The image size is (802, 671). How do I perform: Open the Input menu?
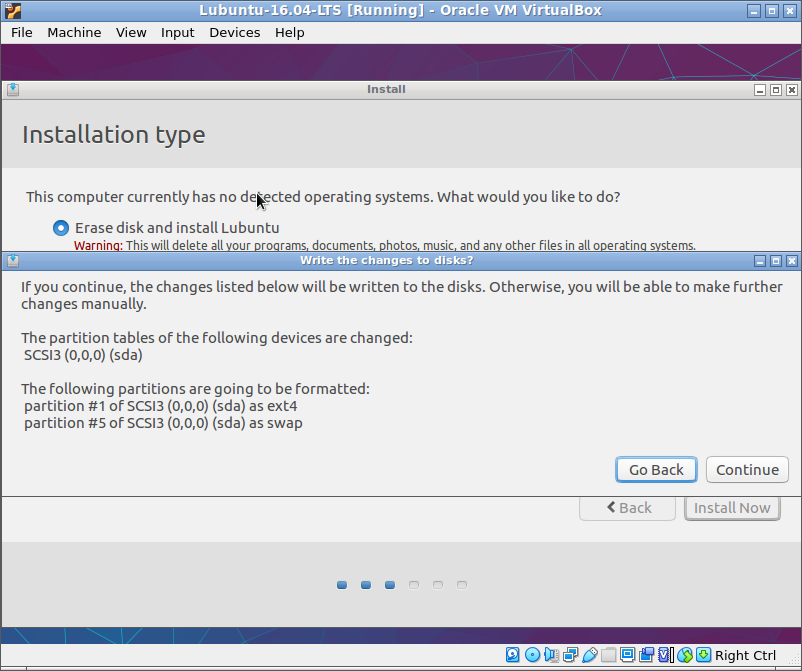pos(177,32)
